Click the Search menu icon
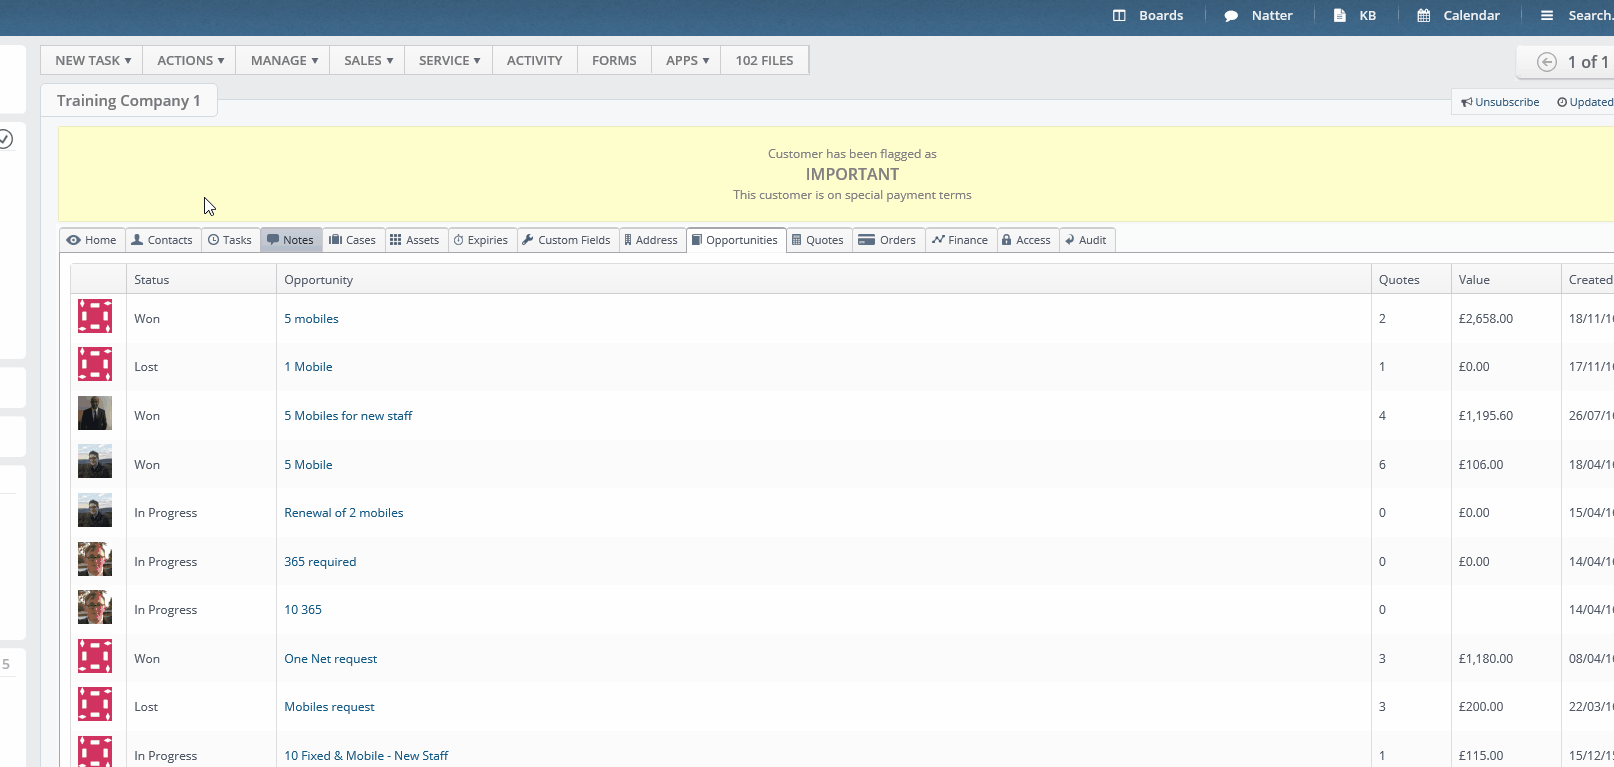 click(x=1547, y=15)
